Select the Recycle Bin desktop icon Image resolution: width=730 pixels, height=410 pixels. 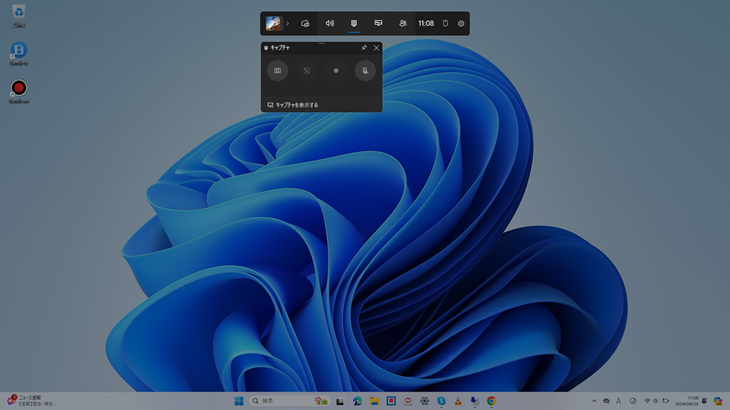click(19, 16)
